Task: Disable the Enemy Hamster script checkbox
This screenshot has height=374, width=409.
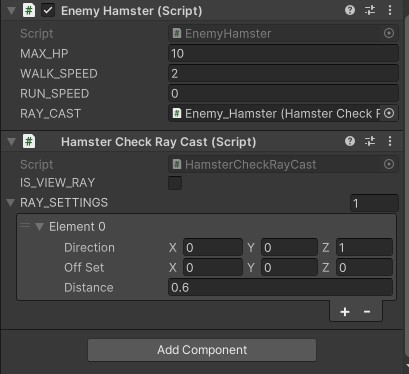Action: (x=48, y=10)
